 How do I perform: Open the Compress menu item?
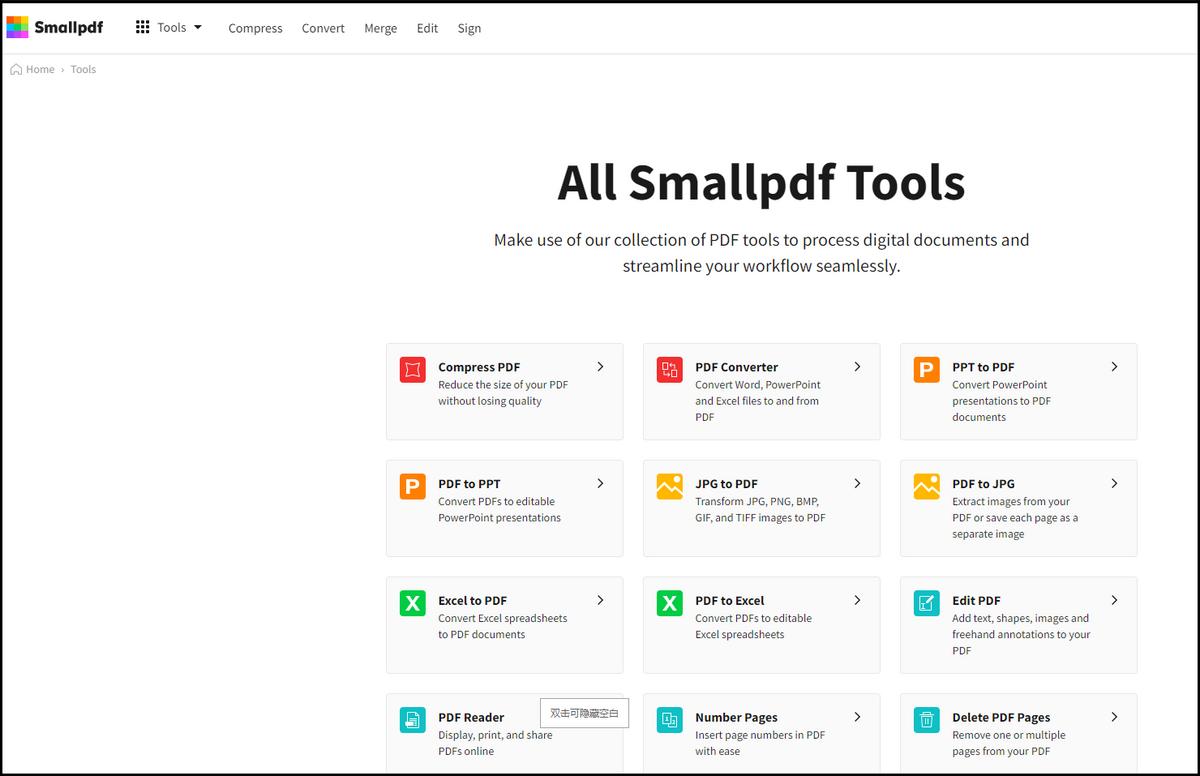pos(255,28)
